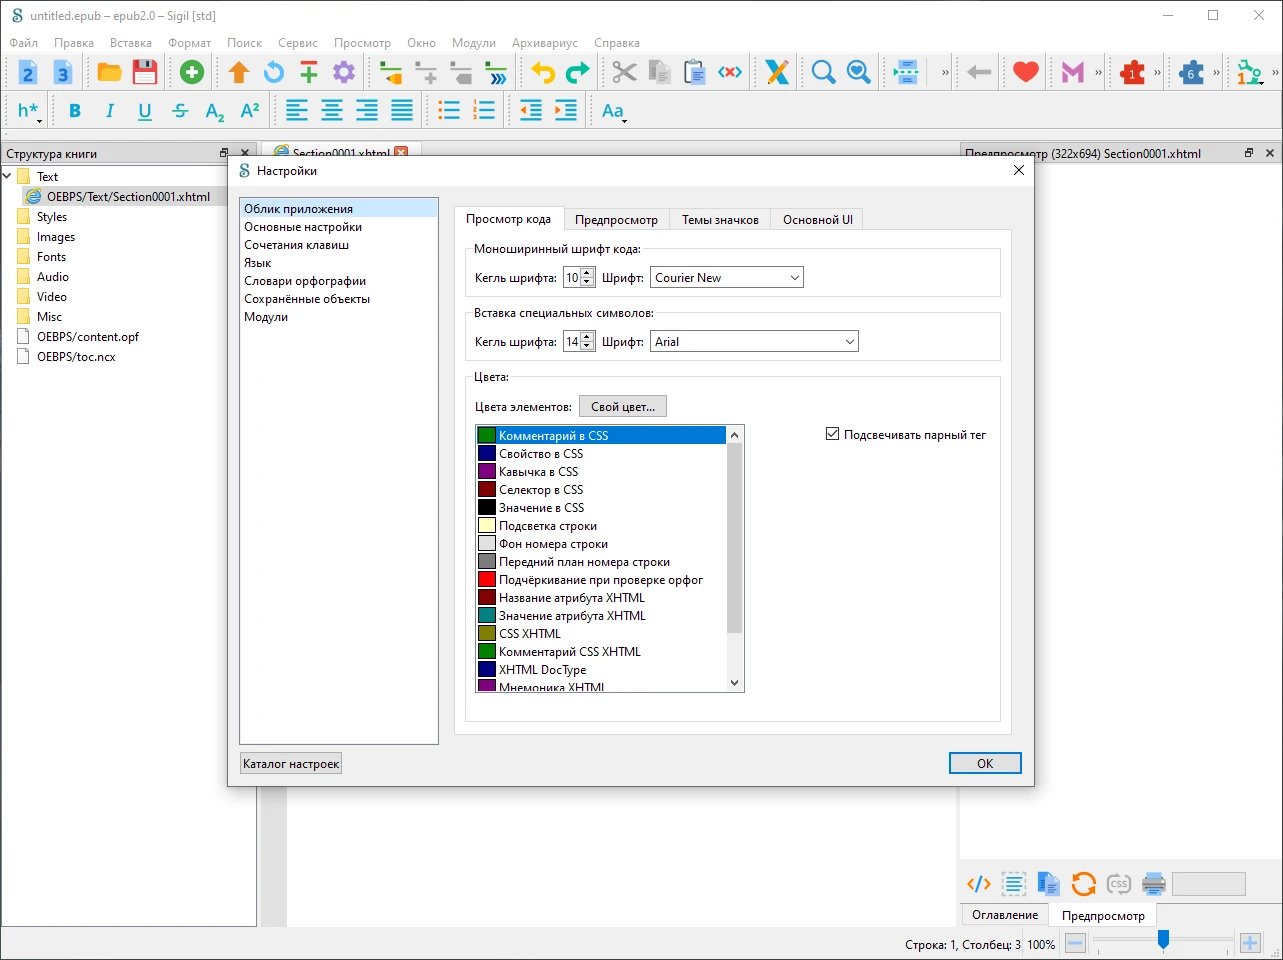Screen dimensions: 1283x960
Task: Open the special characters Arial font dropdown
Action: click(754, 342)
